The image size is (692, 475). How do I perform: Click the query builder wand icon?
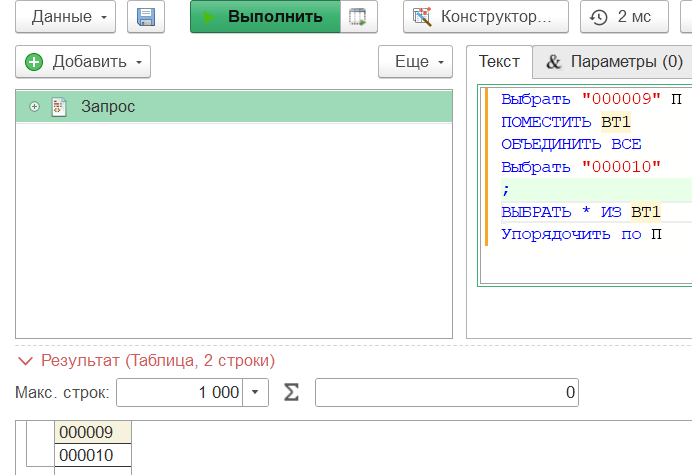click(x=421, y=17)
